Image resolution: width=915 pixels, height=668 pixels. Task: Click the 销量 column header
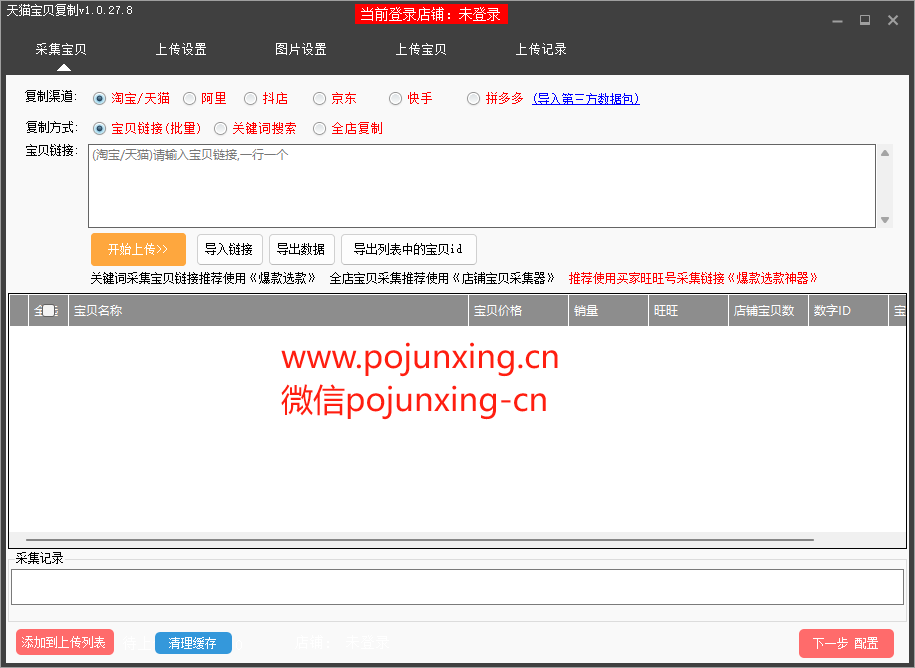[x=609, y=310]
